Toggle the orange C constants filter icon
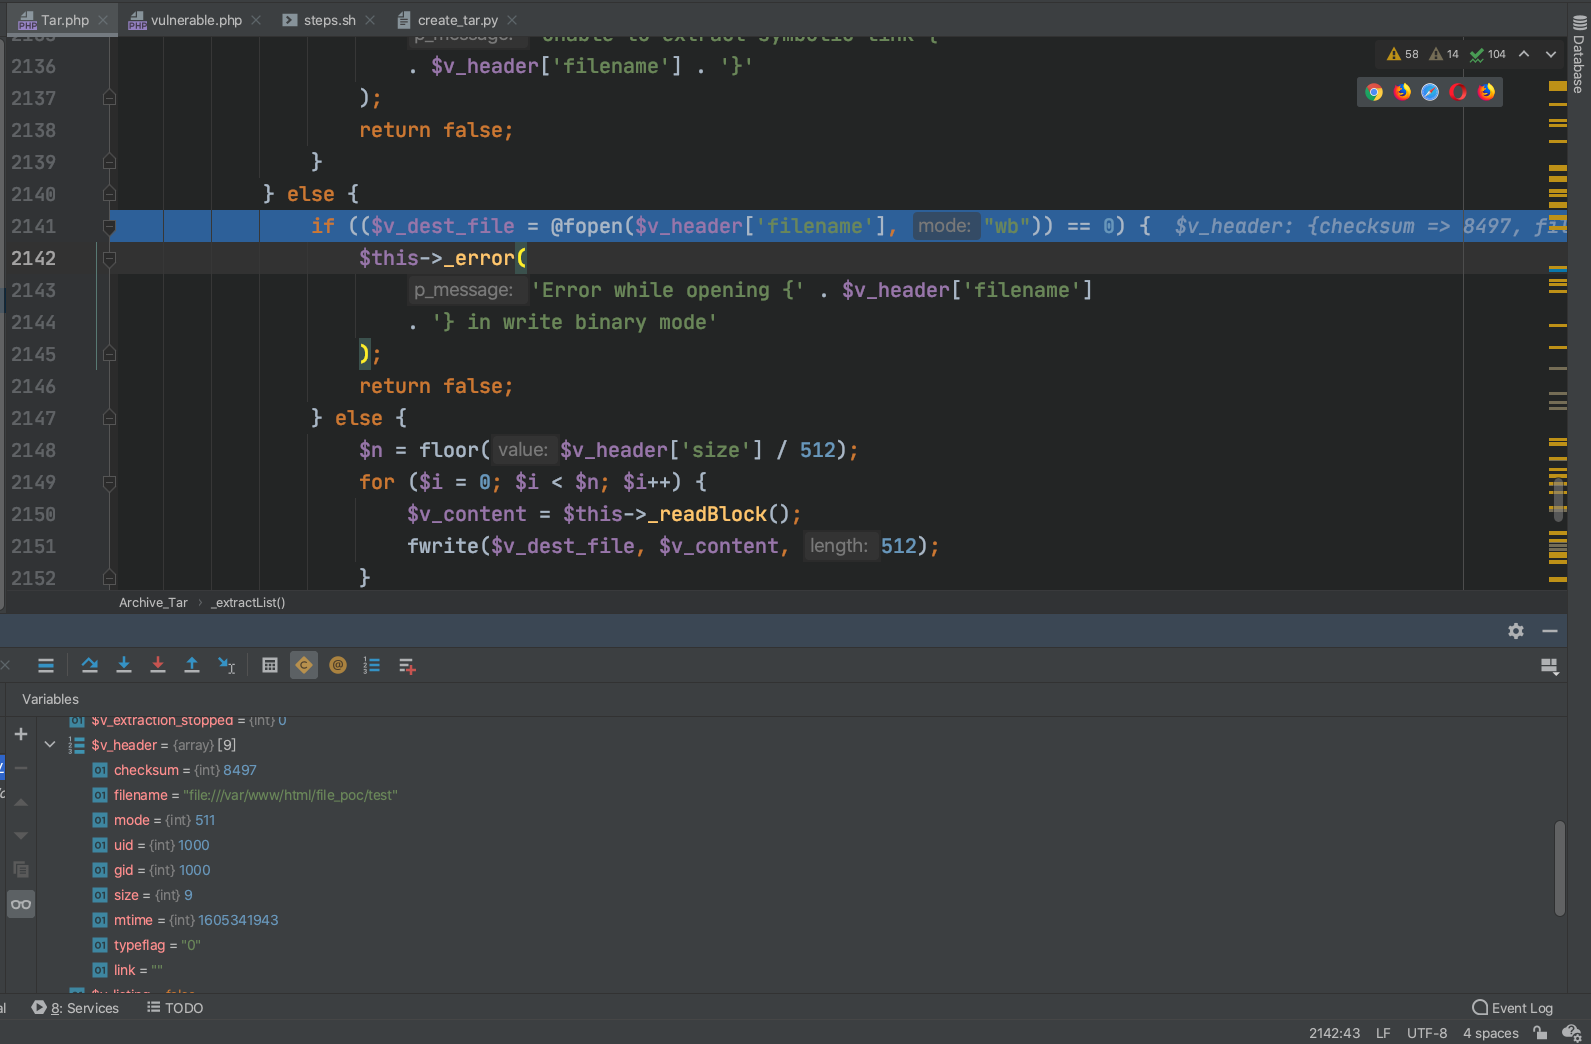1591x1044 pixels. click(x=304, y=666)
